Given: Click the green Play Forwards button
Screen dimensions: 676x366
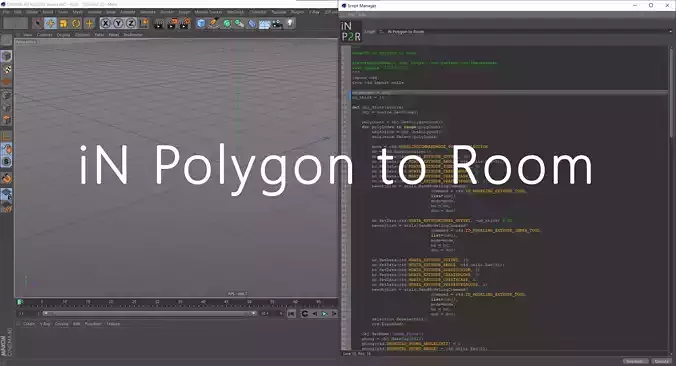Looking at the screenshot, I should [x=325, y=314].
